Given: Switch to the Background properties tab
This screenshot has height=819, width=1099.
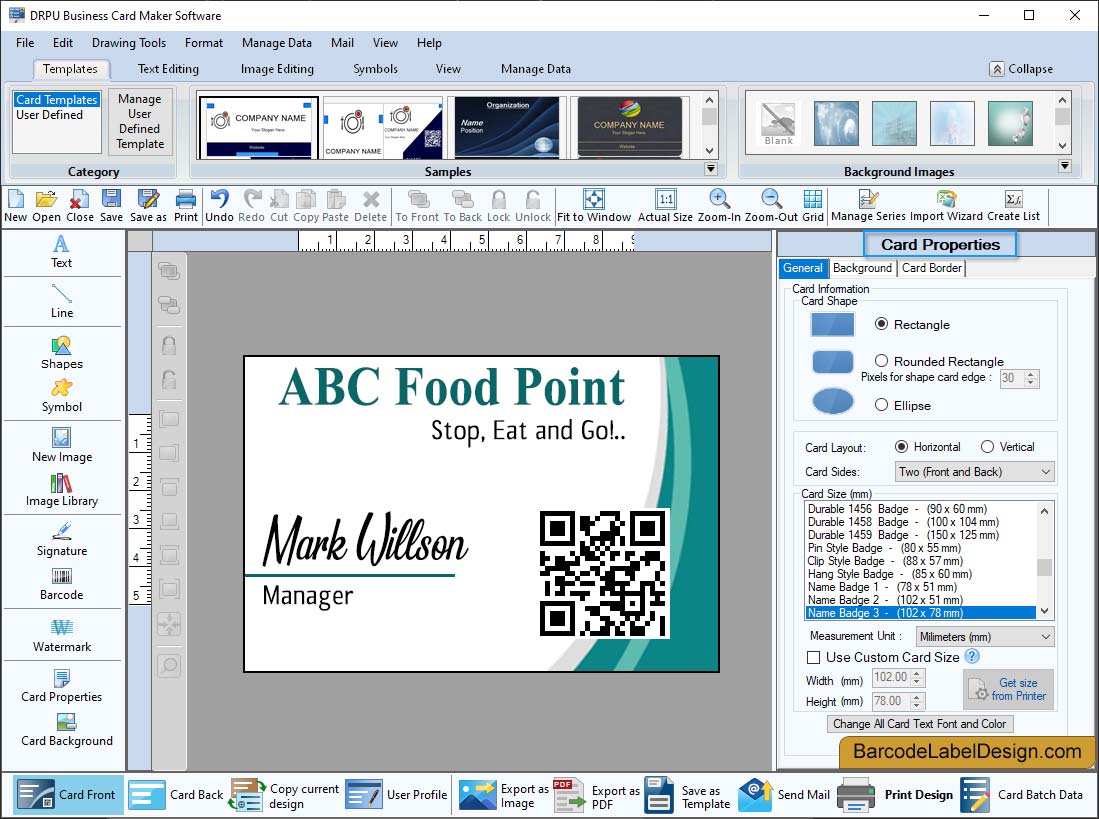Looking at the screenshot, I should click(x=862, y=268).
